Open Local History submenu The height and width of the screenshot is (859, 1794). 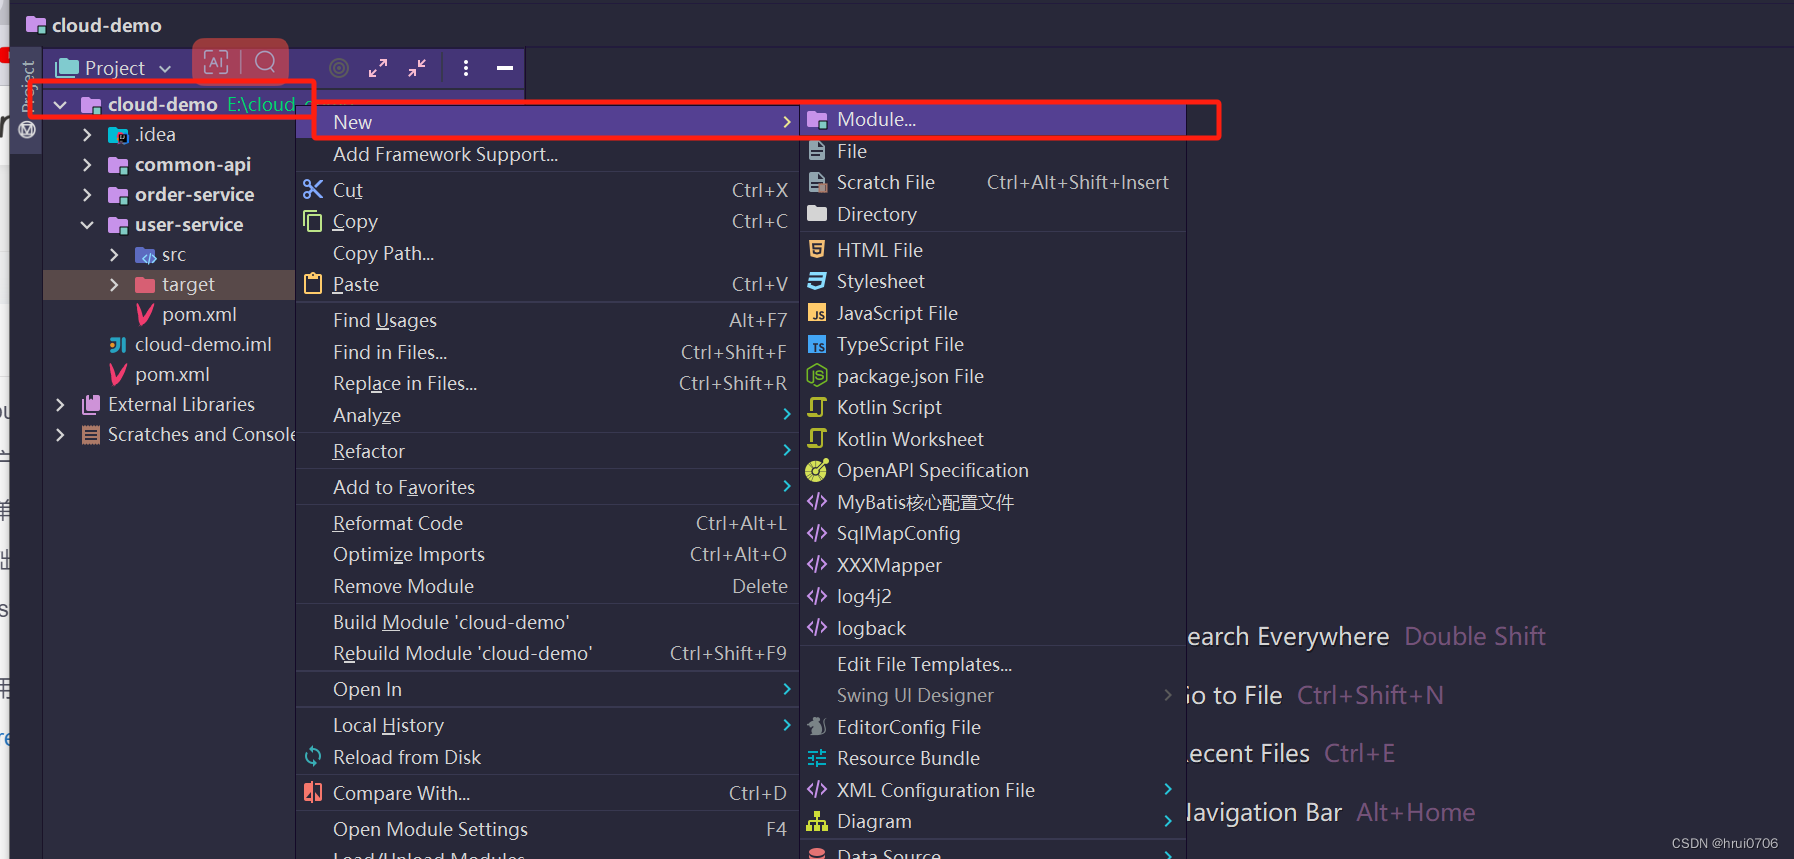(547, 725)
